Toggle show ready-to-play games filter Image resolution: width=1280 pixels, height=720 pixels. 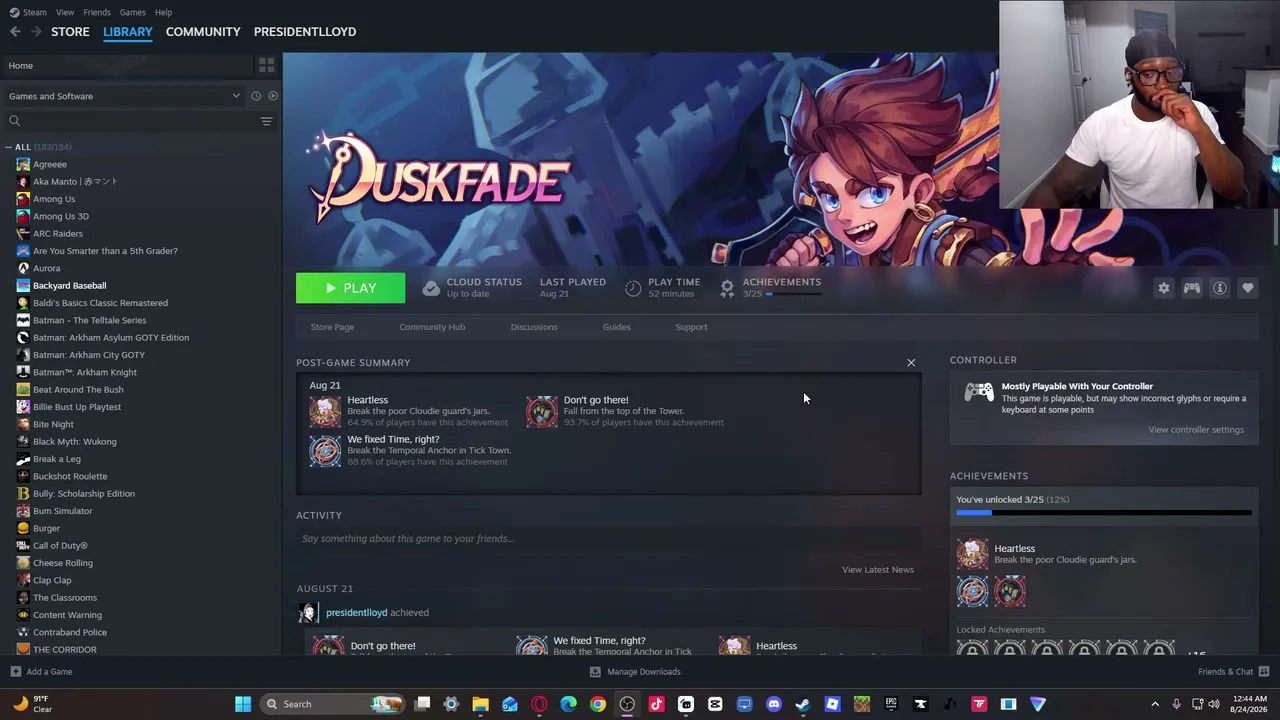tap(273, 96)
